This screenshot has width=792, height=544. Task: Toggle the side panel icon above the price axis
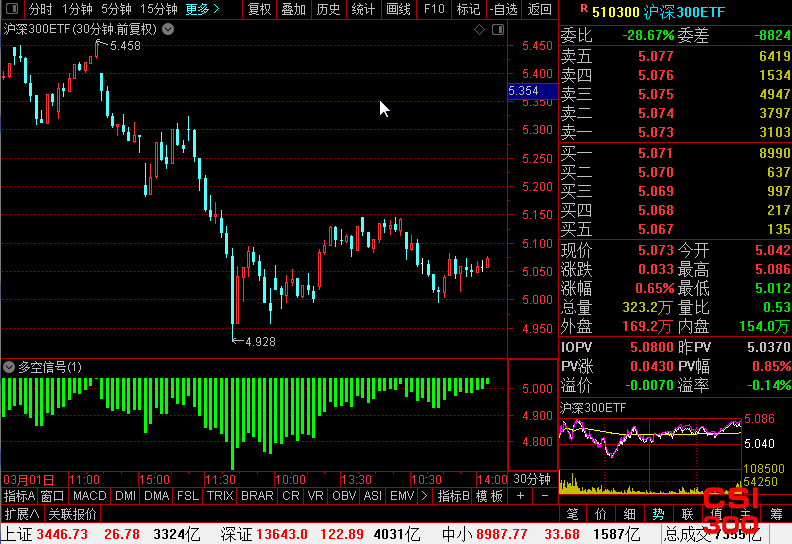(x=498, y=29)
